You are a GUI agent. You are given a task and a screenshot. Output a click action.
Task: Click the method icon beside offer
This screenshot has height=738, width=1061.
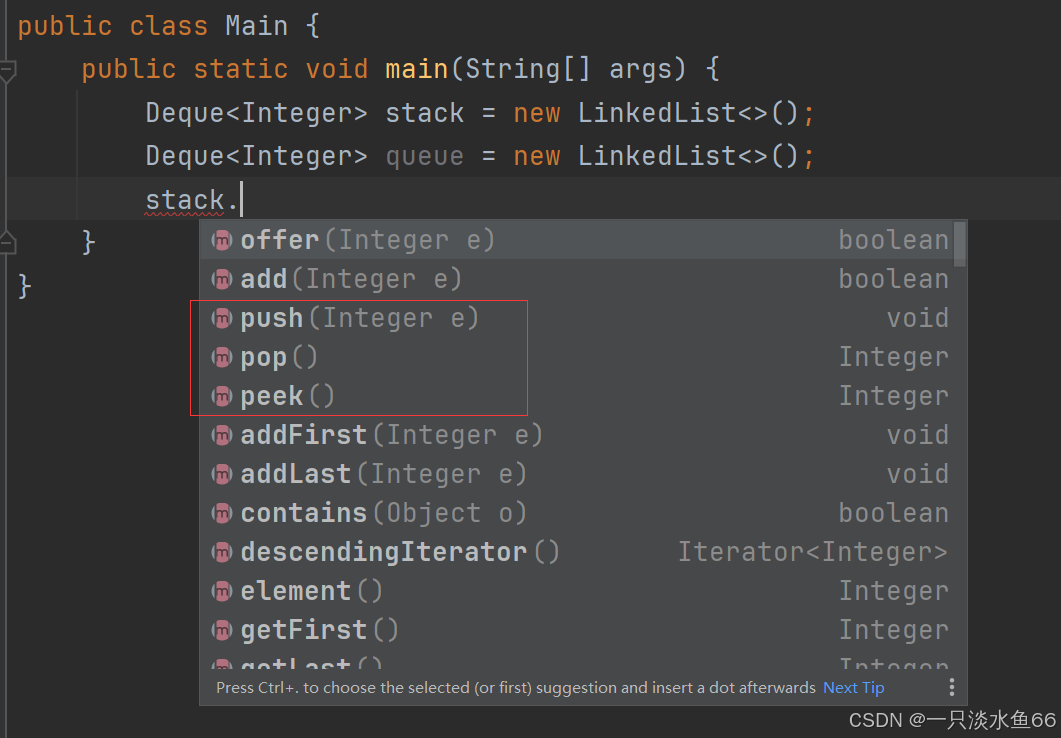coord(222,240)
